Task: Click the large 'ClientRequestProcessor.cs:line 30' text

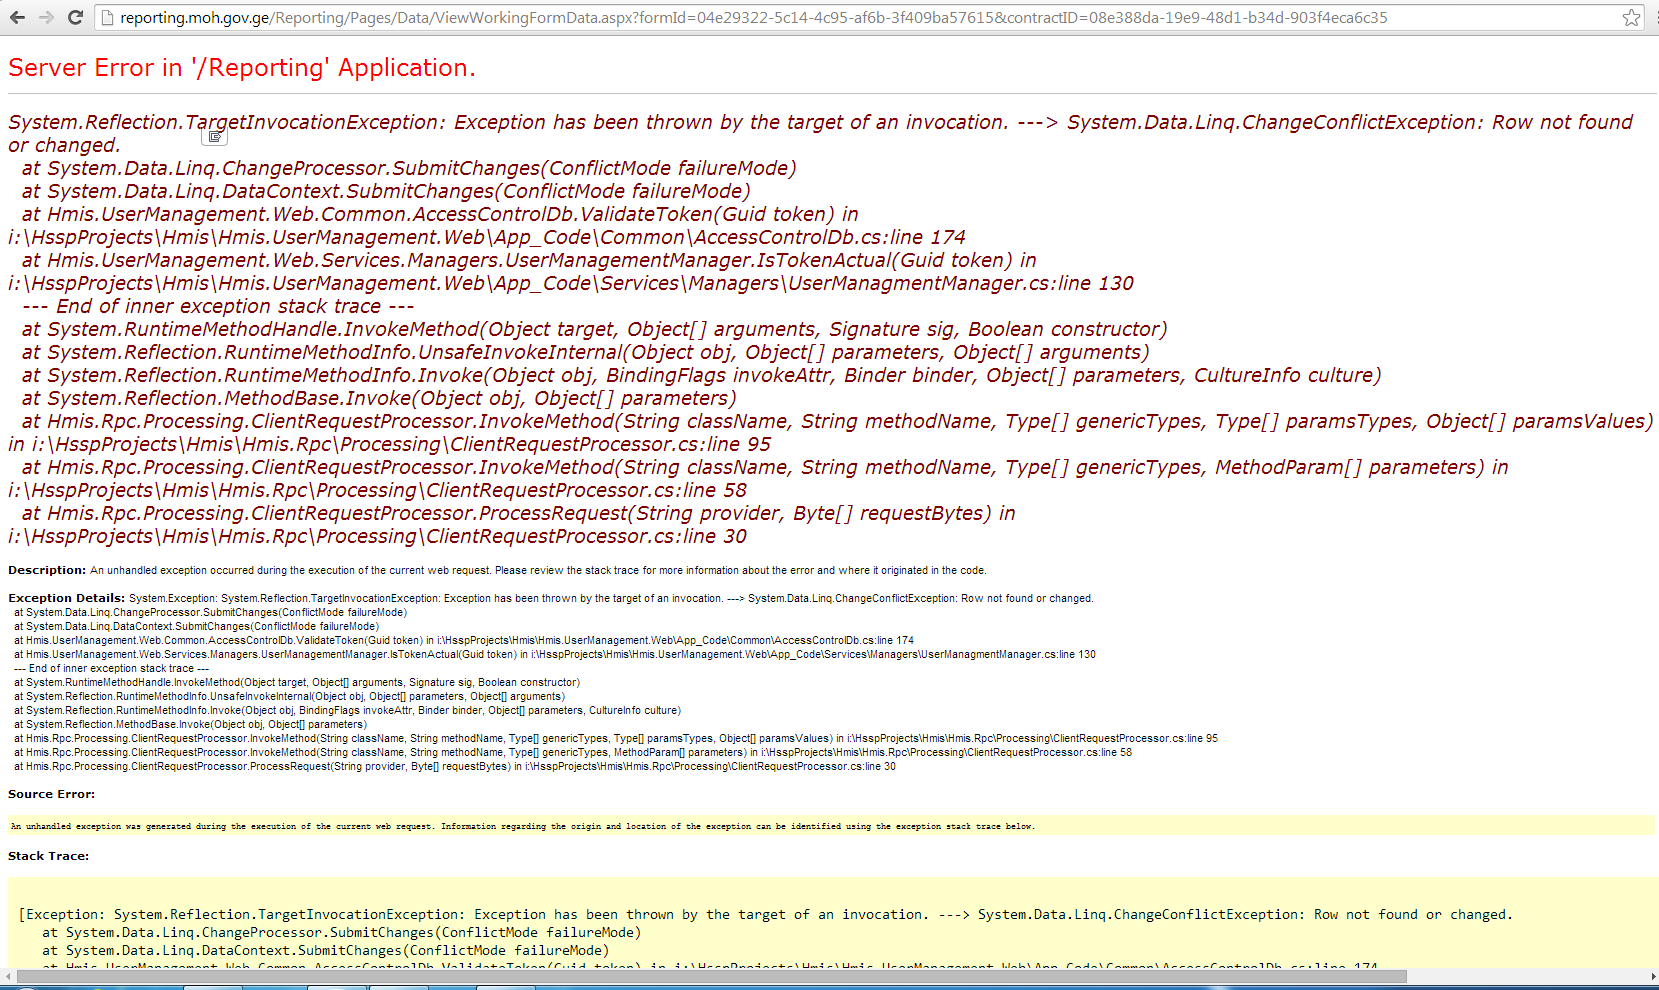Action: 587,537
